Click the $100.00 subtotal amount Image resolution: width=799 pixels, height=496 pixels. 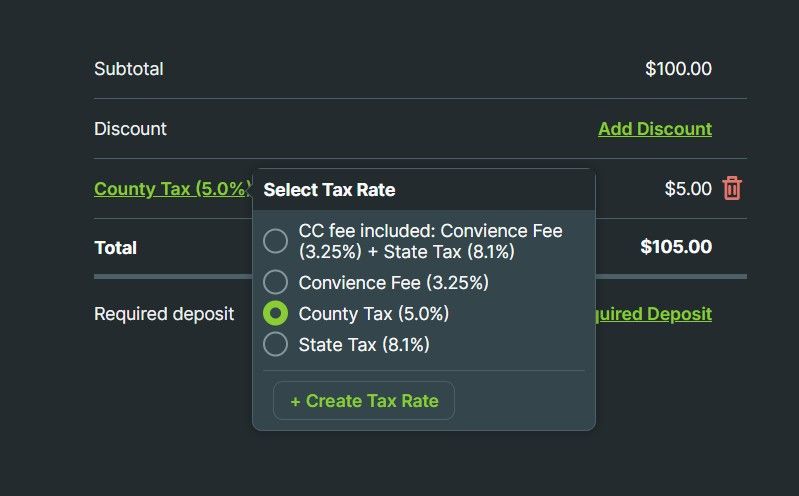tap(678, 69)
